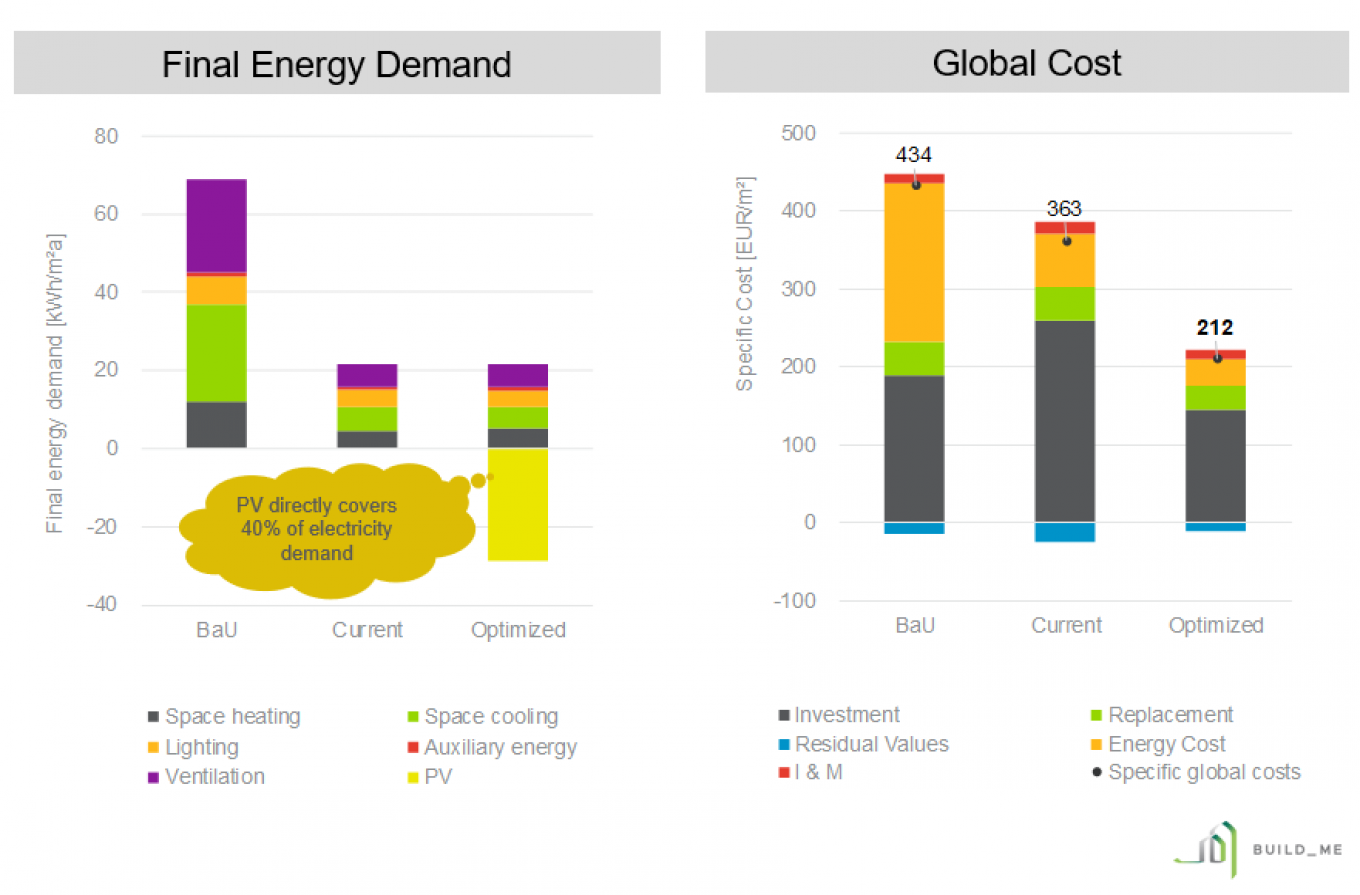Click the Energy Cost legend swatch

(x=1097, y=744)
